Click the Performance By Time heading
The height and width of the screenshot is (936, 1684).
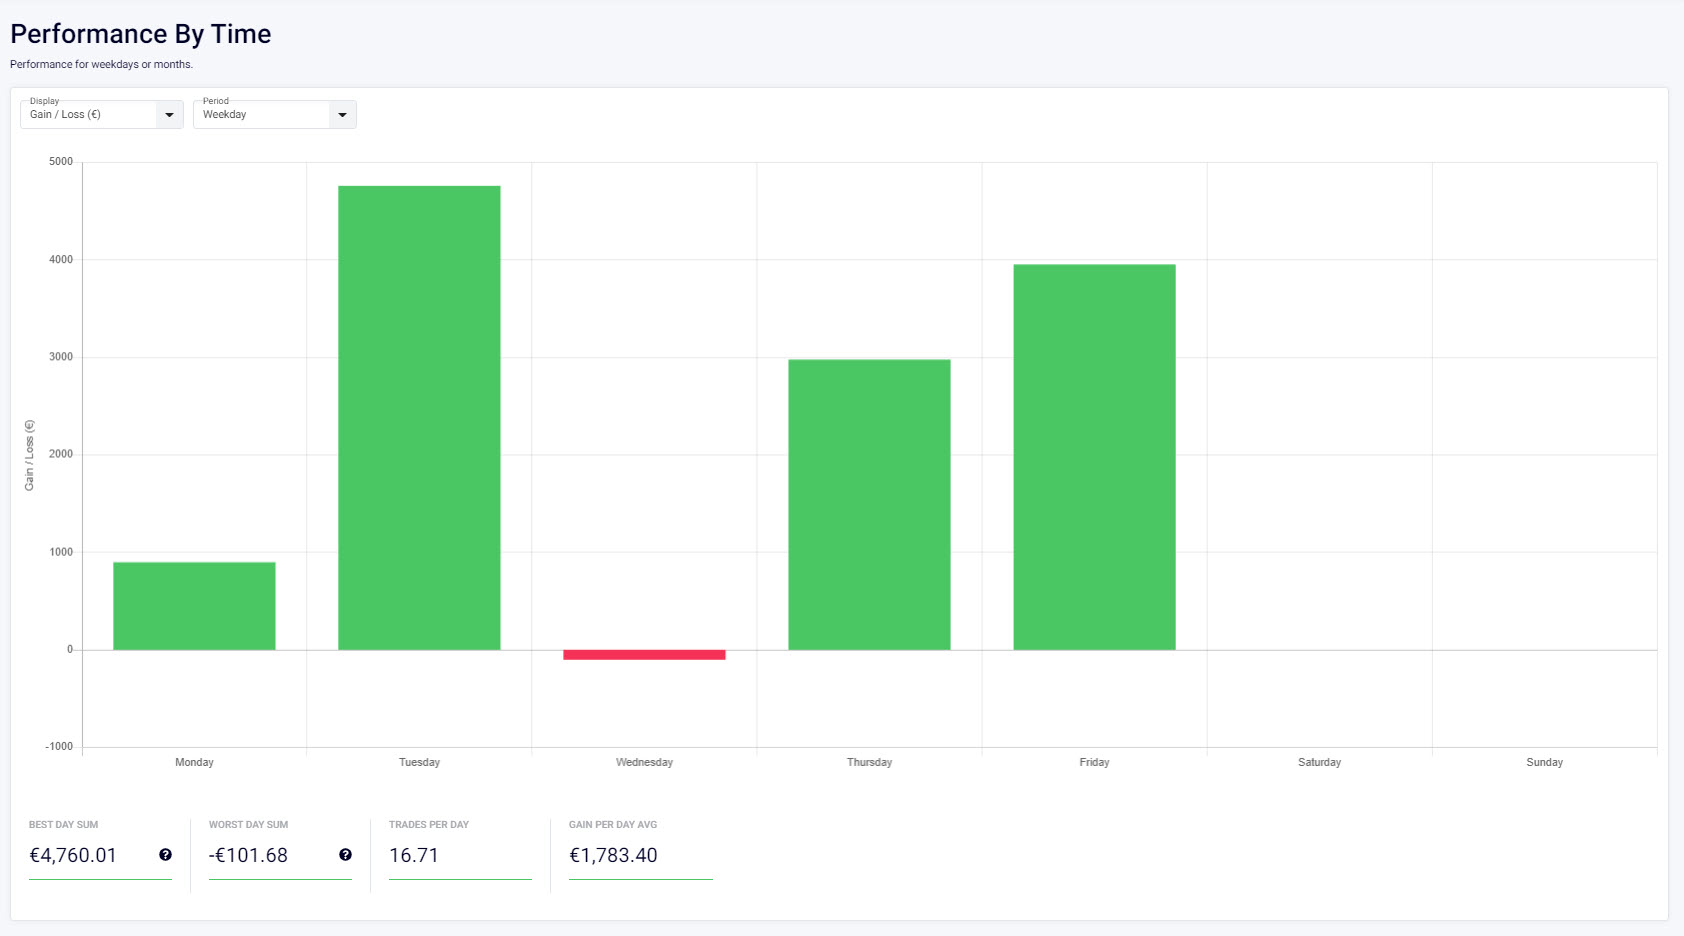tap(141, 34)
